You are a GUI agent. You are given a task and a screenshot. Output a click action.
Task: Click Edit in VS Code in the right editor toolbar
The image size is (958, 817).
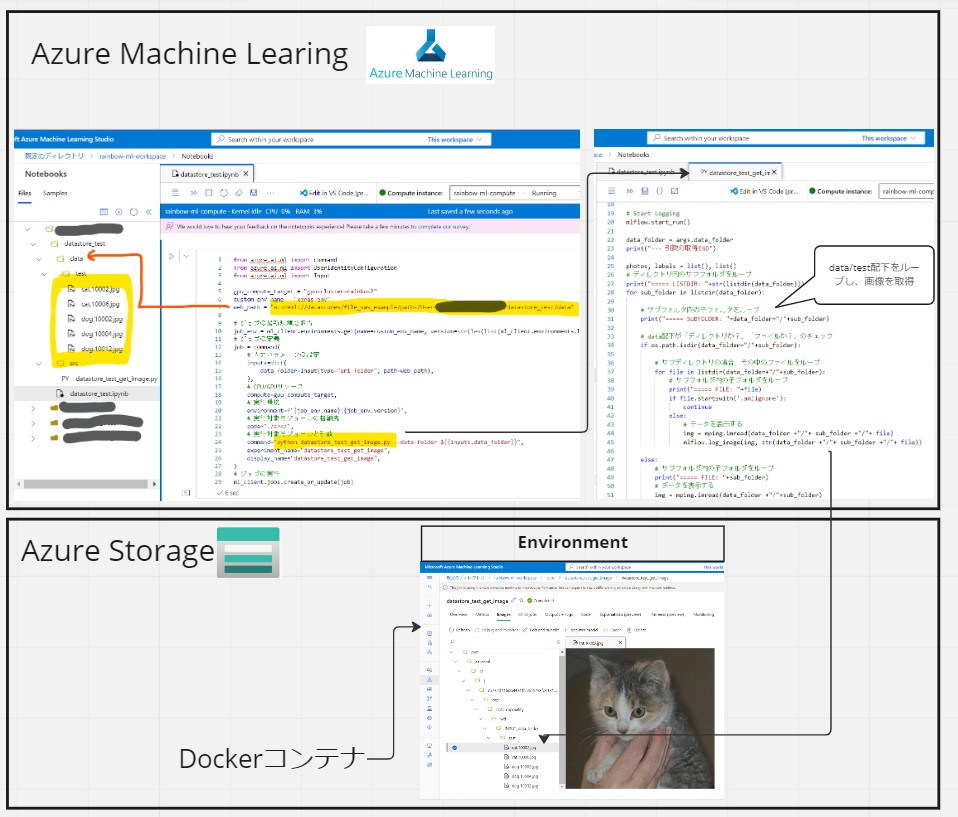tap(764, 191)
